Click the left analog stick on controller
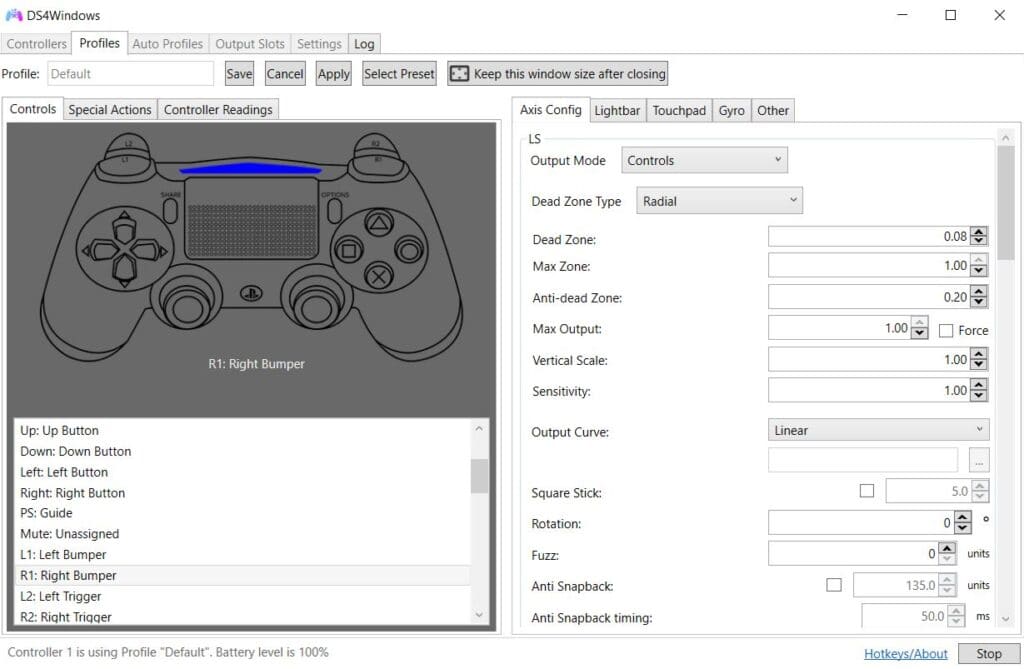The image size is (1024, 669). pyautogui.click(x=187, y=304)
